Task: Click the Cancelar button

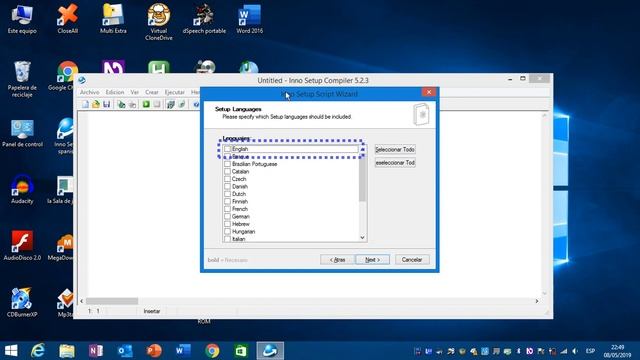Action: click(412, 260)
